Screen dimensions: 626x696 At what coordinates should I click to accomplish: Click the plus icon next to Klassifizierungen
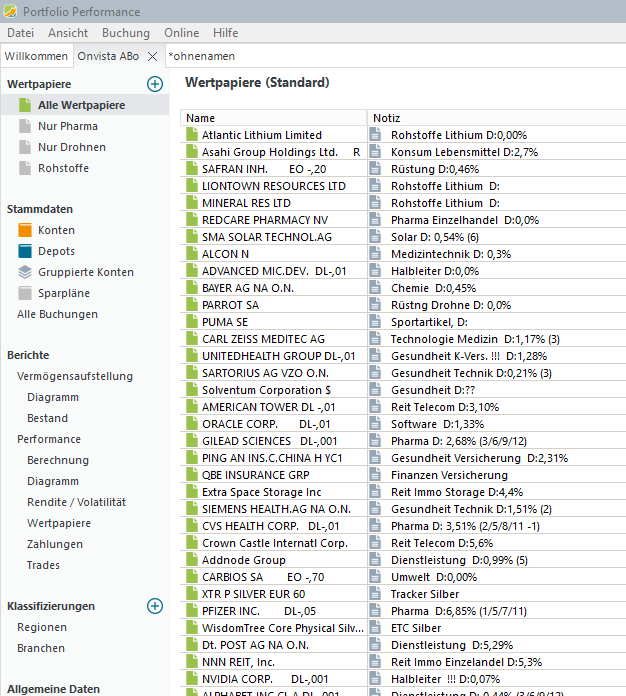tap(154, 606)
